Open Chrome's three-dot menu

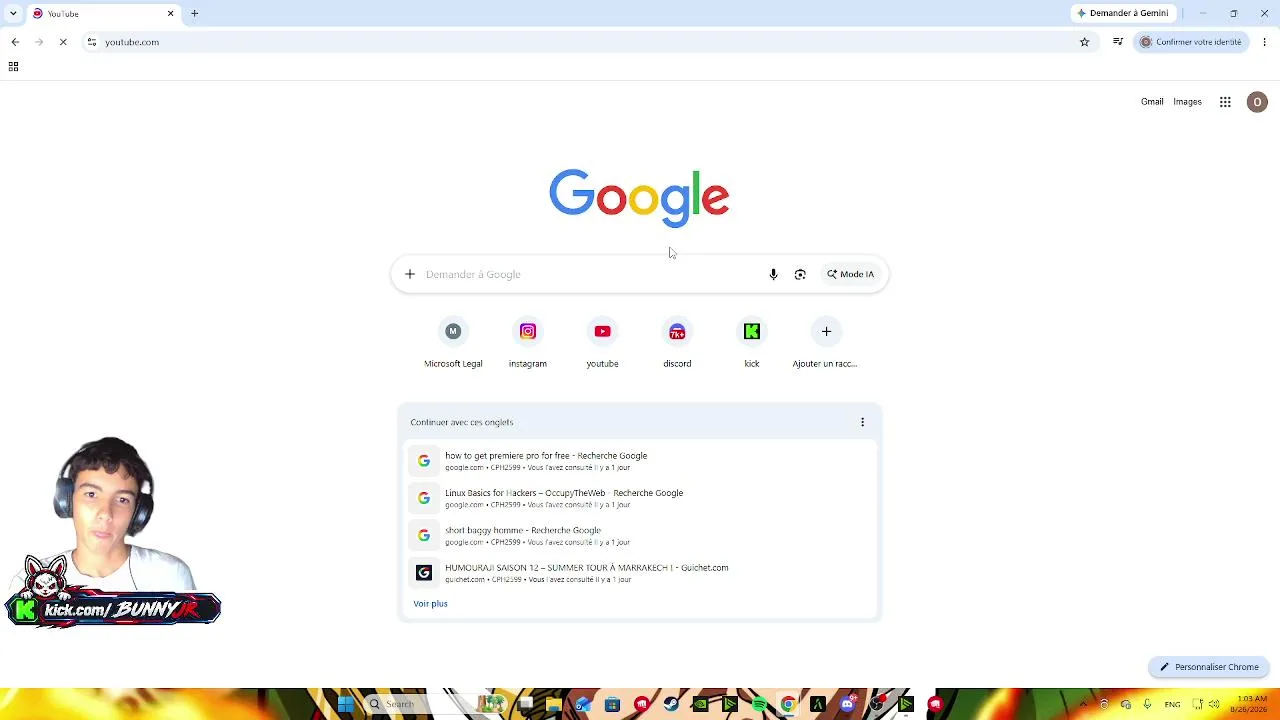click(1265, 42)
